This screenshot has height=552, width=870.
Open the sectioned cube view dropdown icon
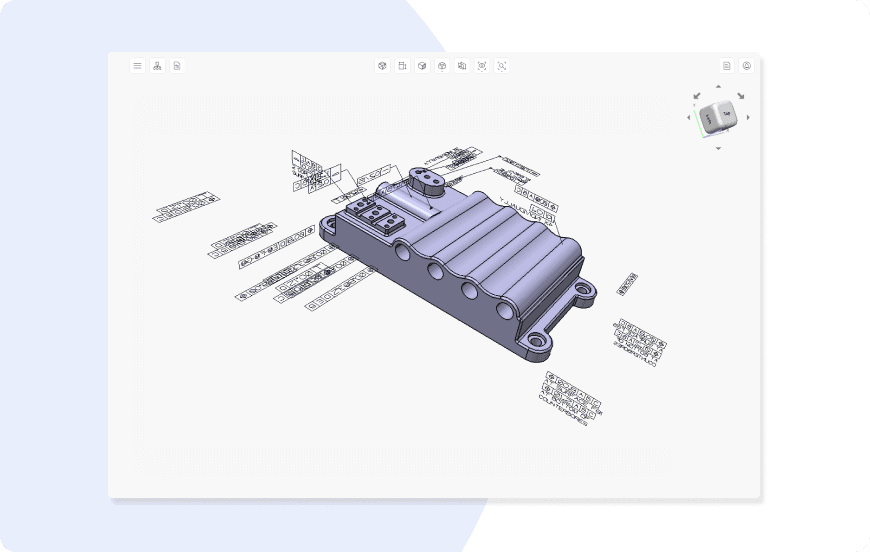442,65
